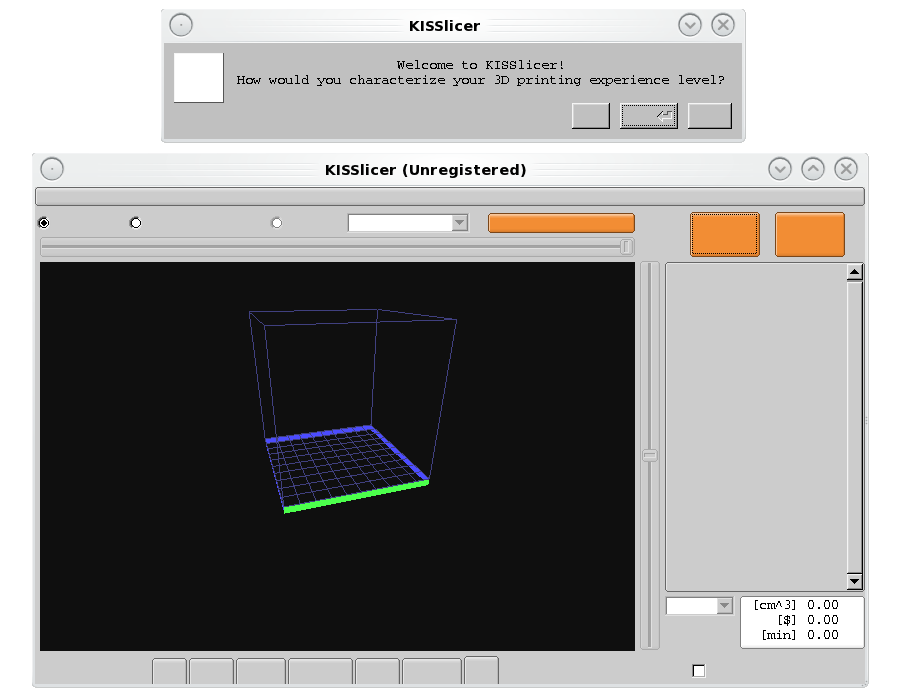Image resolution: width=900 pixels, height=700 pixels.
Task: Click the wide orange button above the viewport
Action: click(x=561, y=223)
